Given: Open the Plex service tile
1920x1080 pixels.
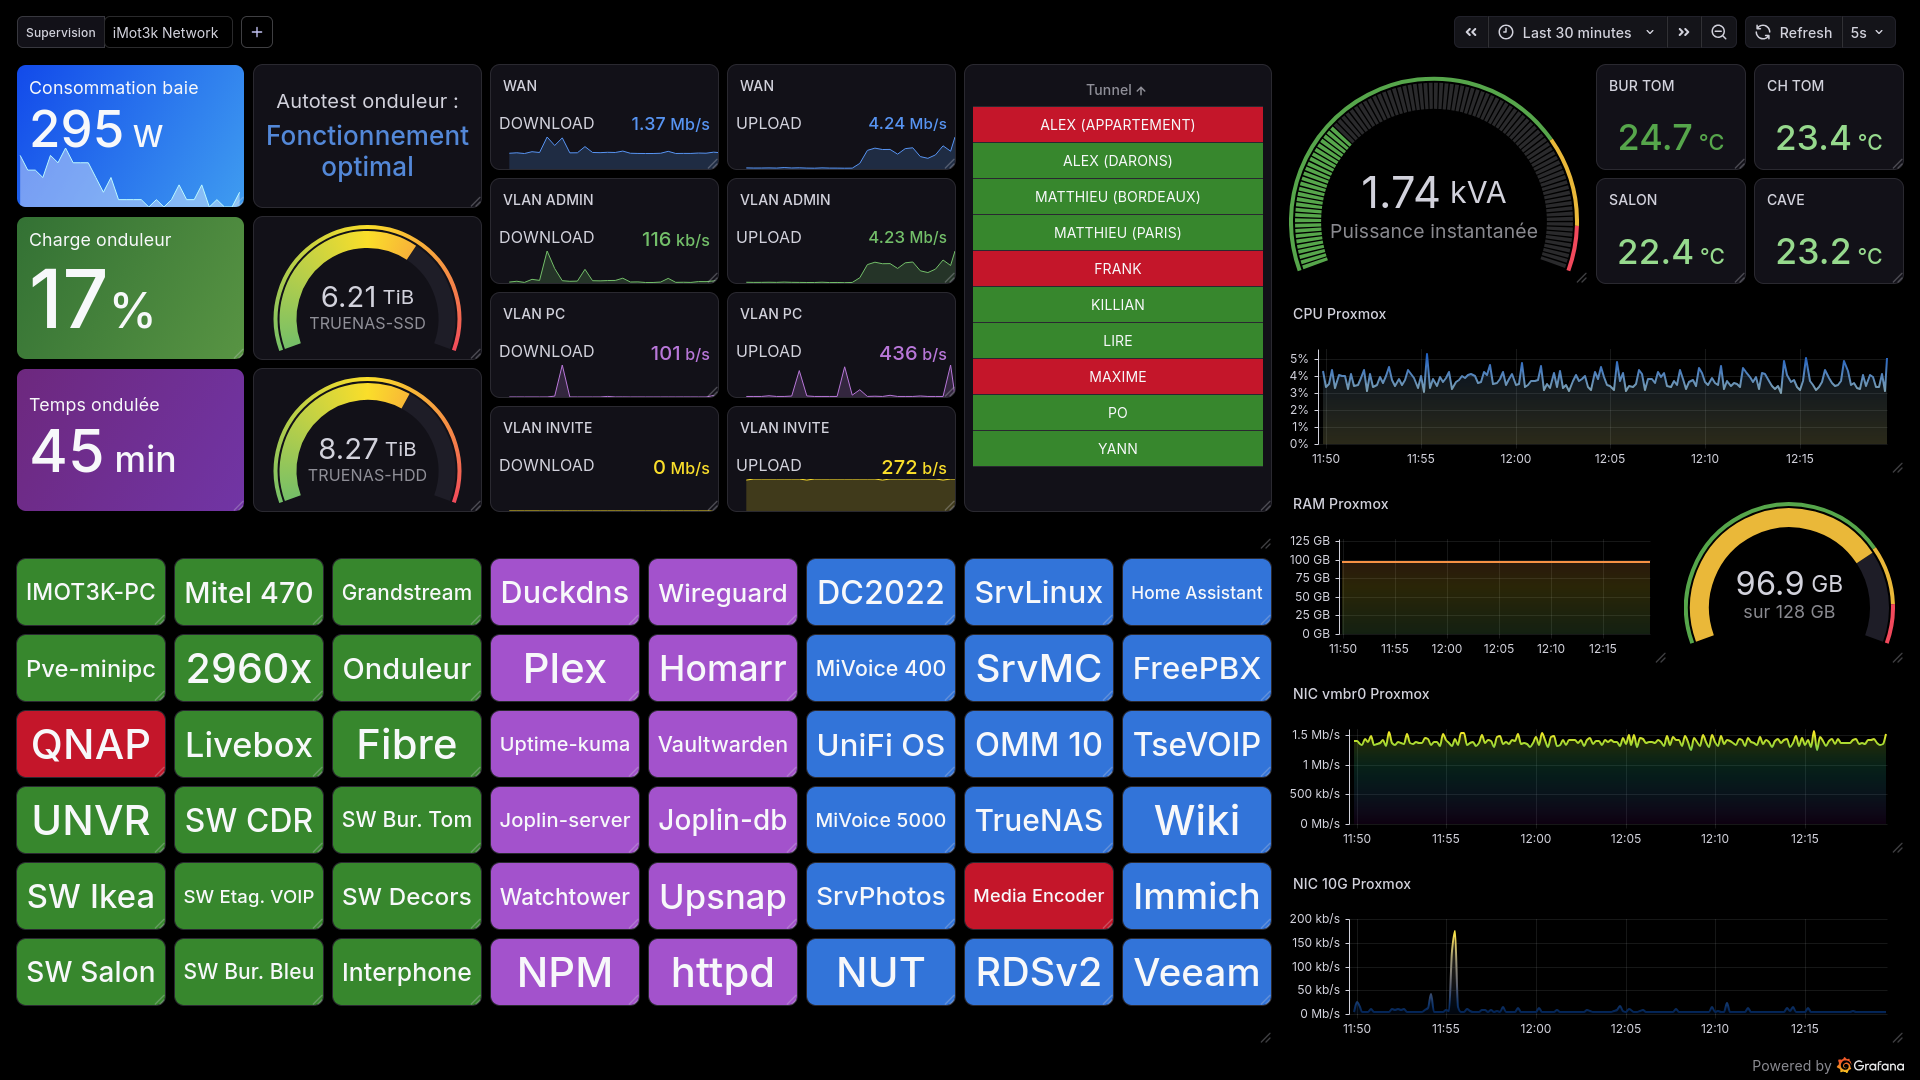Looking at the screenshot, I should (x=565, y=668).
